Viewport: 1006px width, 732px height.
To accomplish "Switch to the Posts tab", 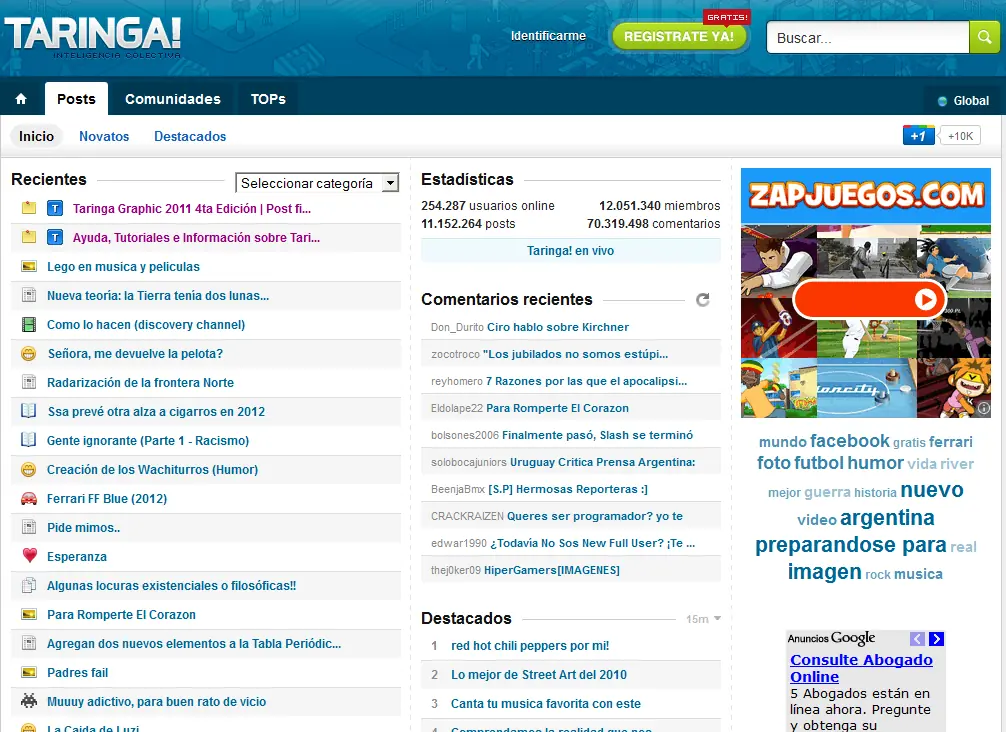I will pos(76,99).
